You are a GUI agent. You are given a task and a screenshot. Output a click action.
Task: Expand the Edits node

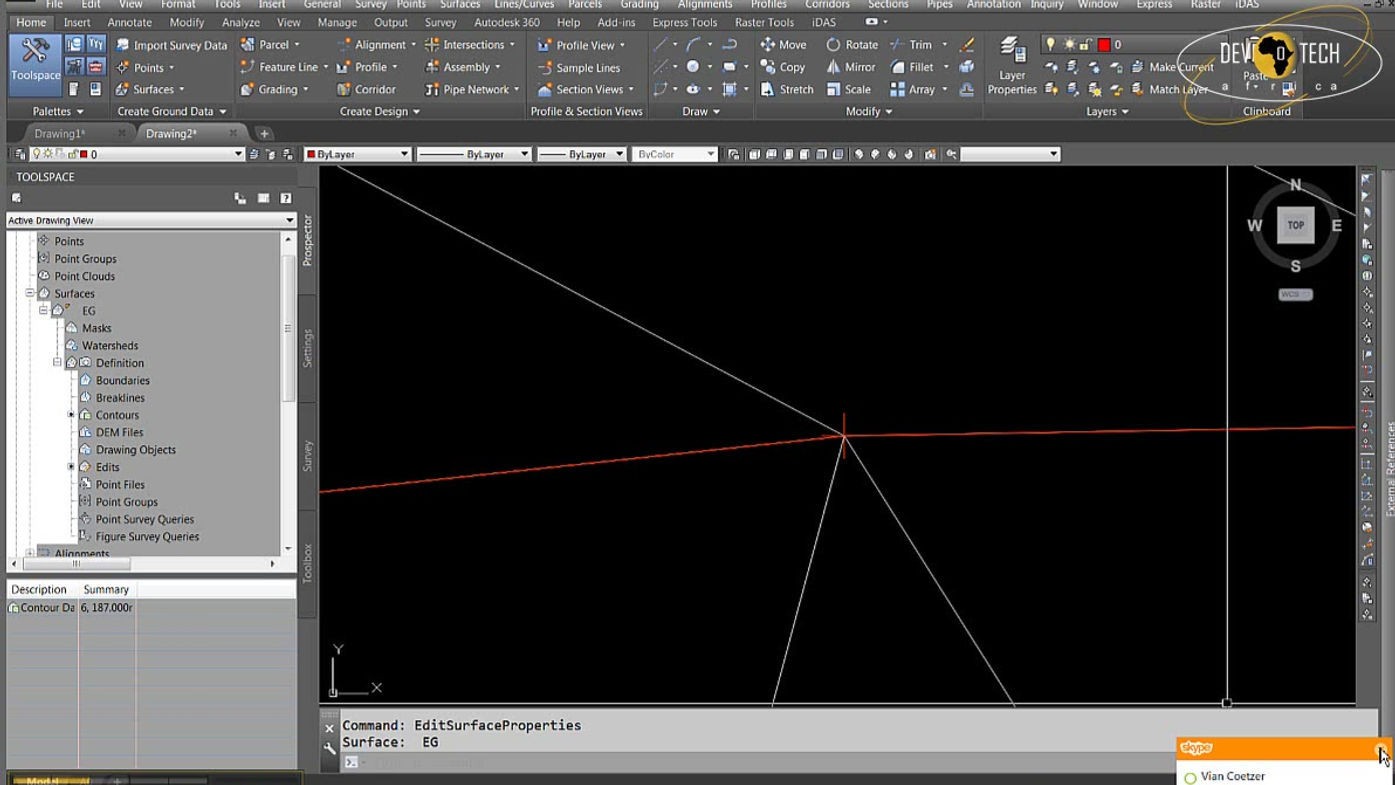click(71, 467)
